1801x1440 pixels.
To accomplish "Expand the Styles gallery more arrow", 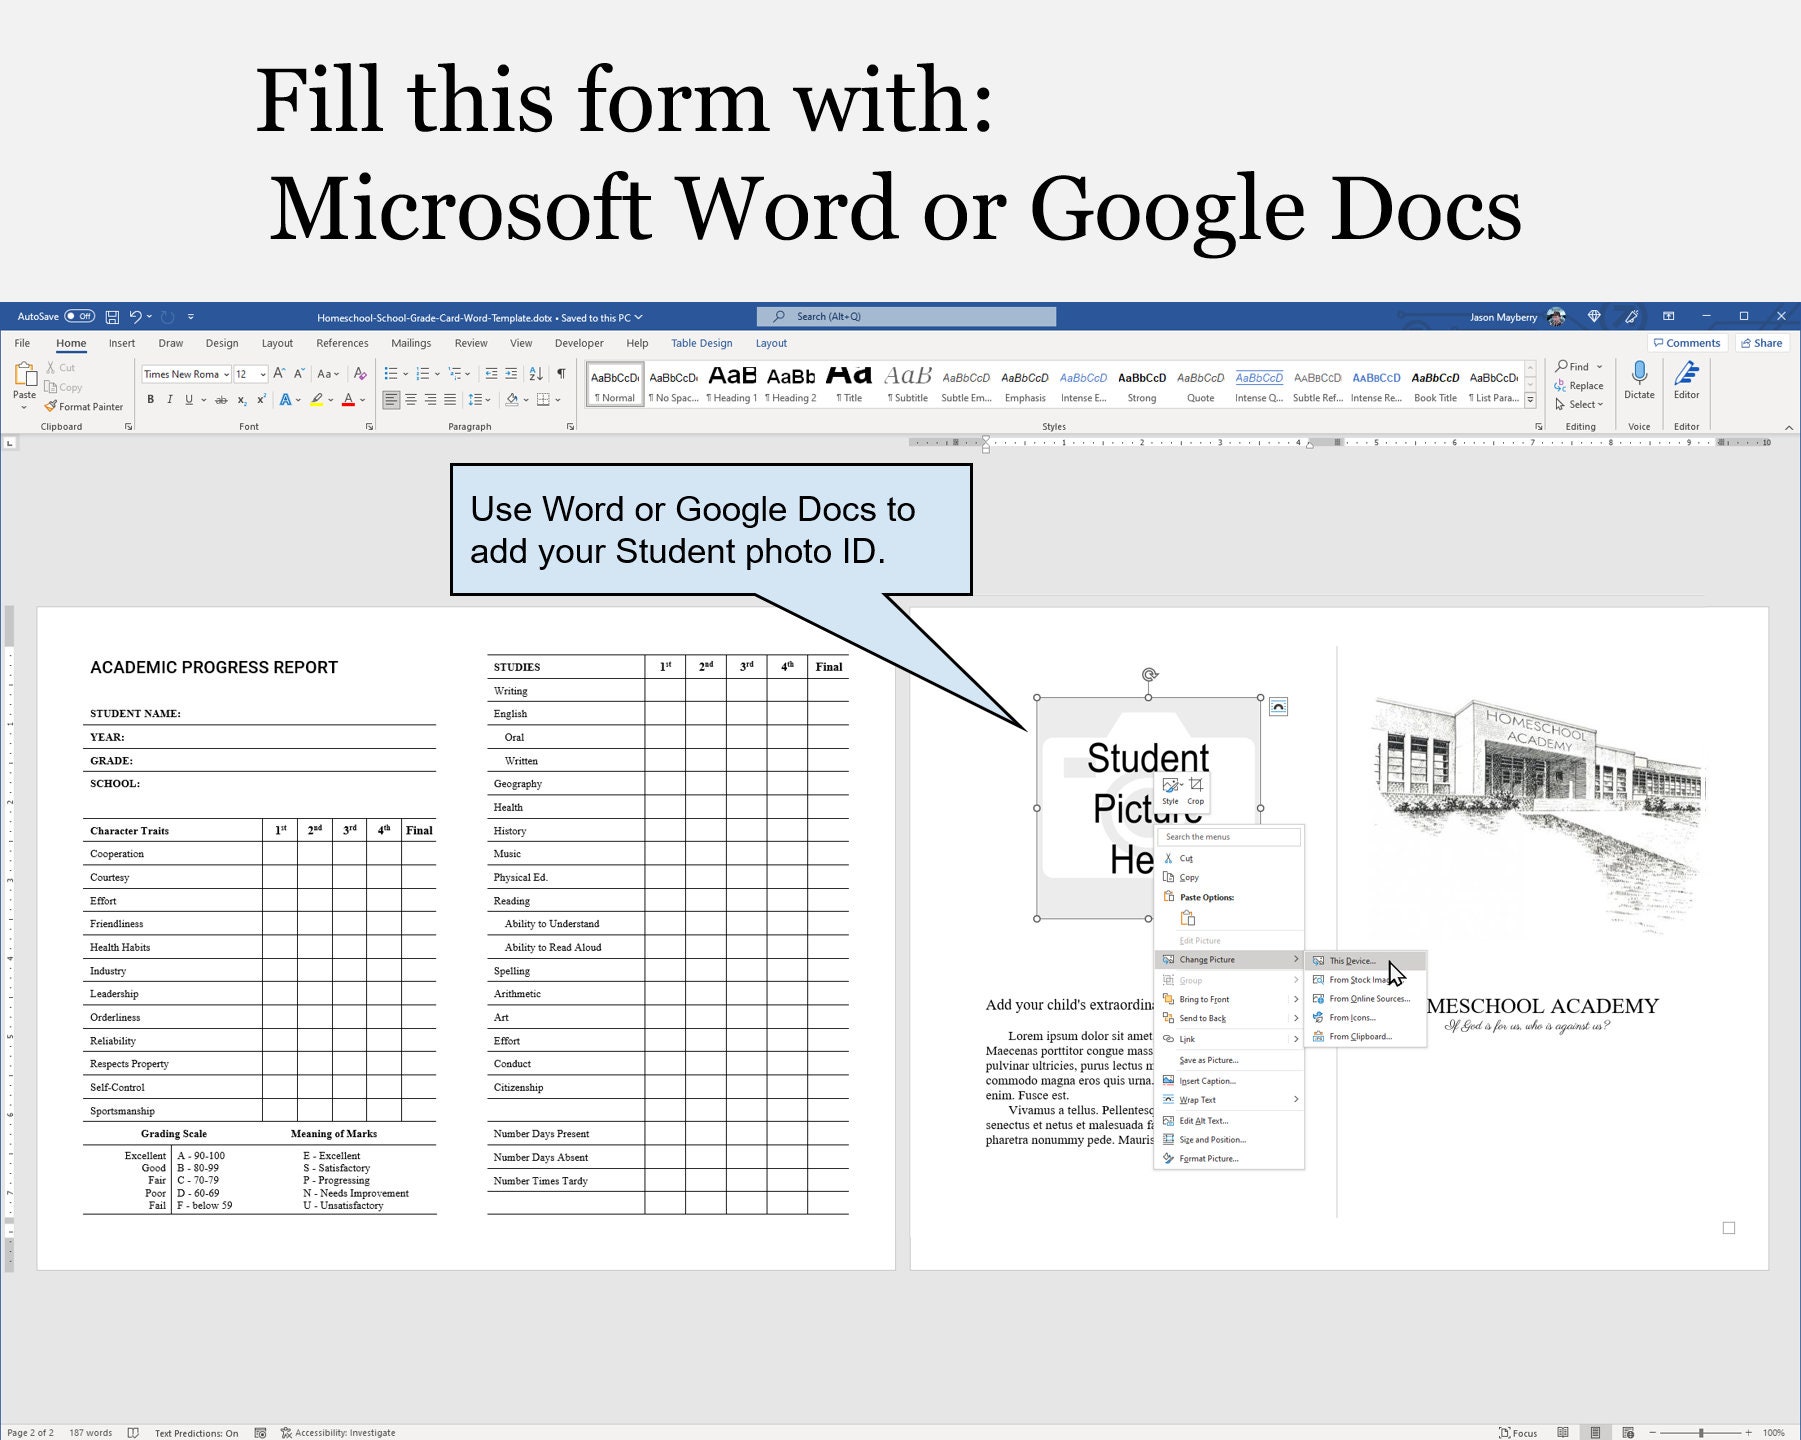I will pos(1530,400).
